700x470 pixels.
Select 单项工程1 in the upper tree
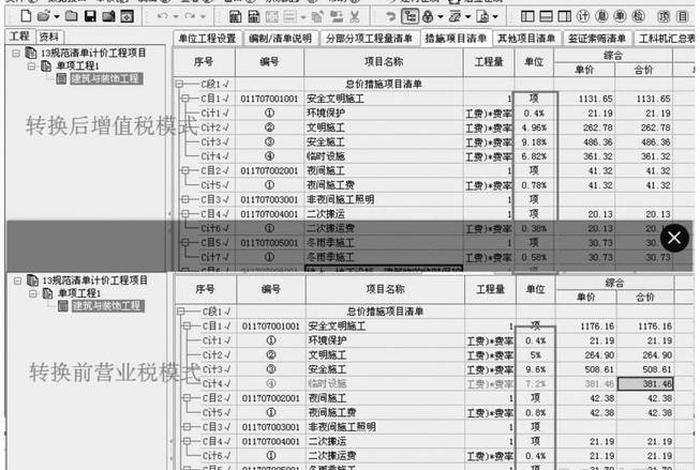[x=78, y=66]
